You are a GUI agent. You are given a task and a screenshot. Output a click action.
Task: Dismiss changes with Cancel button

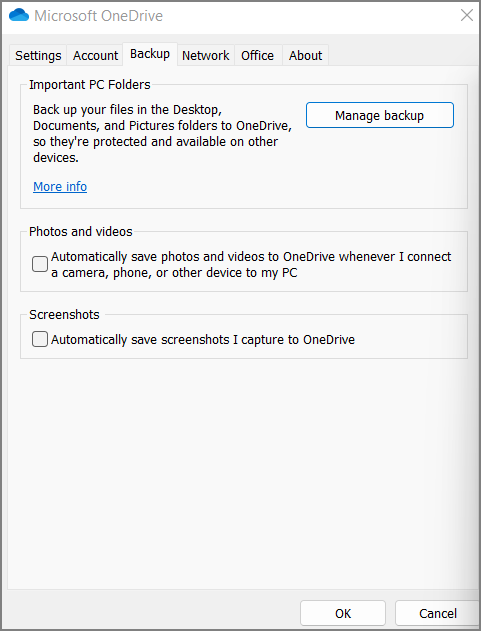[438, 613]
